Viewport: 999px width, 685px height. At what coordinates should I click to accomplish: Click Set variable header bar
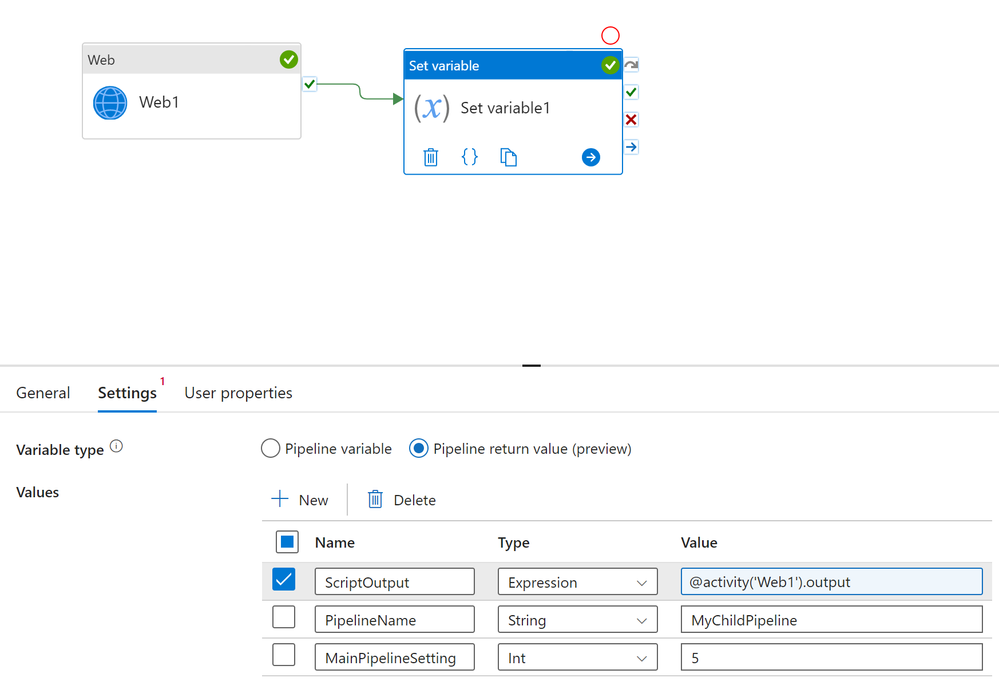(513, 65)
